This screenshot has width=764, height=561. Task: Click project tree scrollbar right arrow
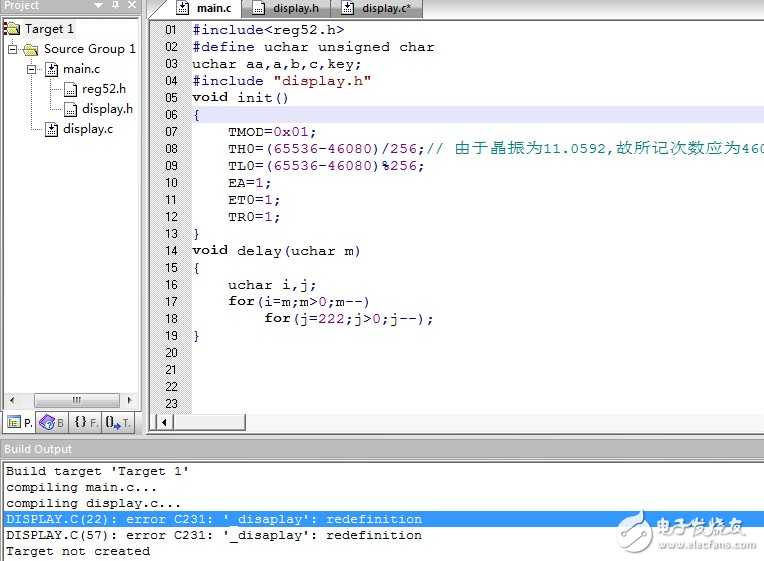tap(129, 400)
